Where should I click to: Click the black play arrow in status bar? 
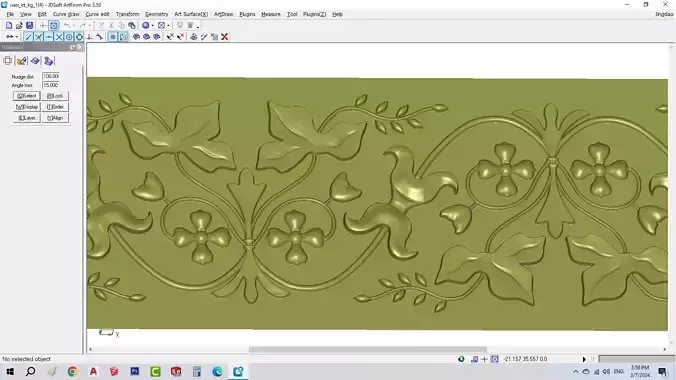coord(584,359)
